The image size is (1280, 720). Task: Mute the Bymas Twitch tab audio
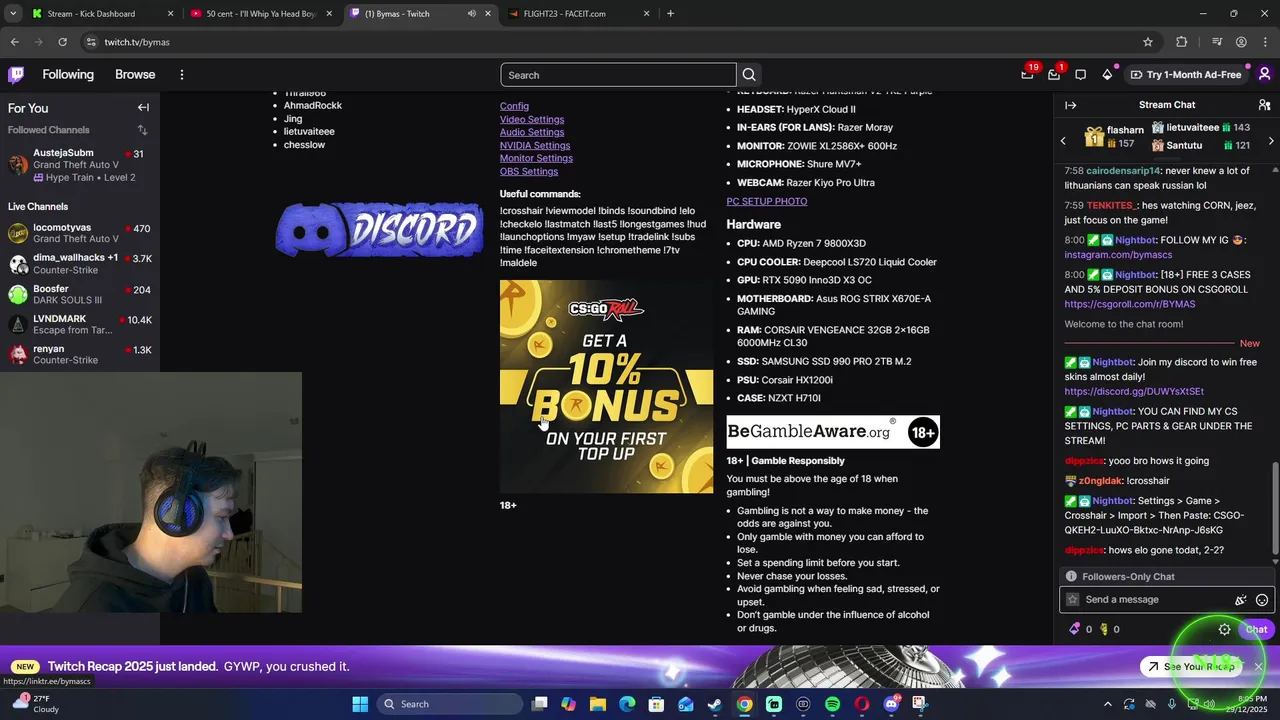click(471, 14)
